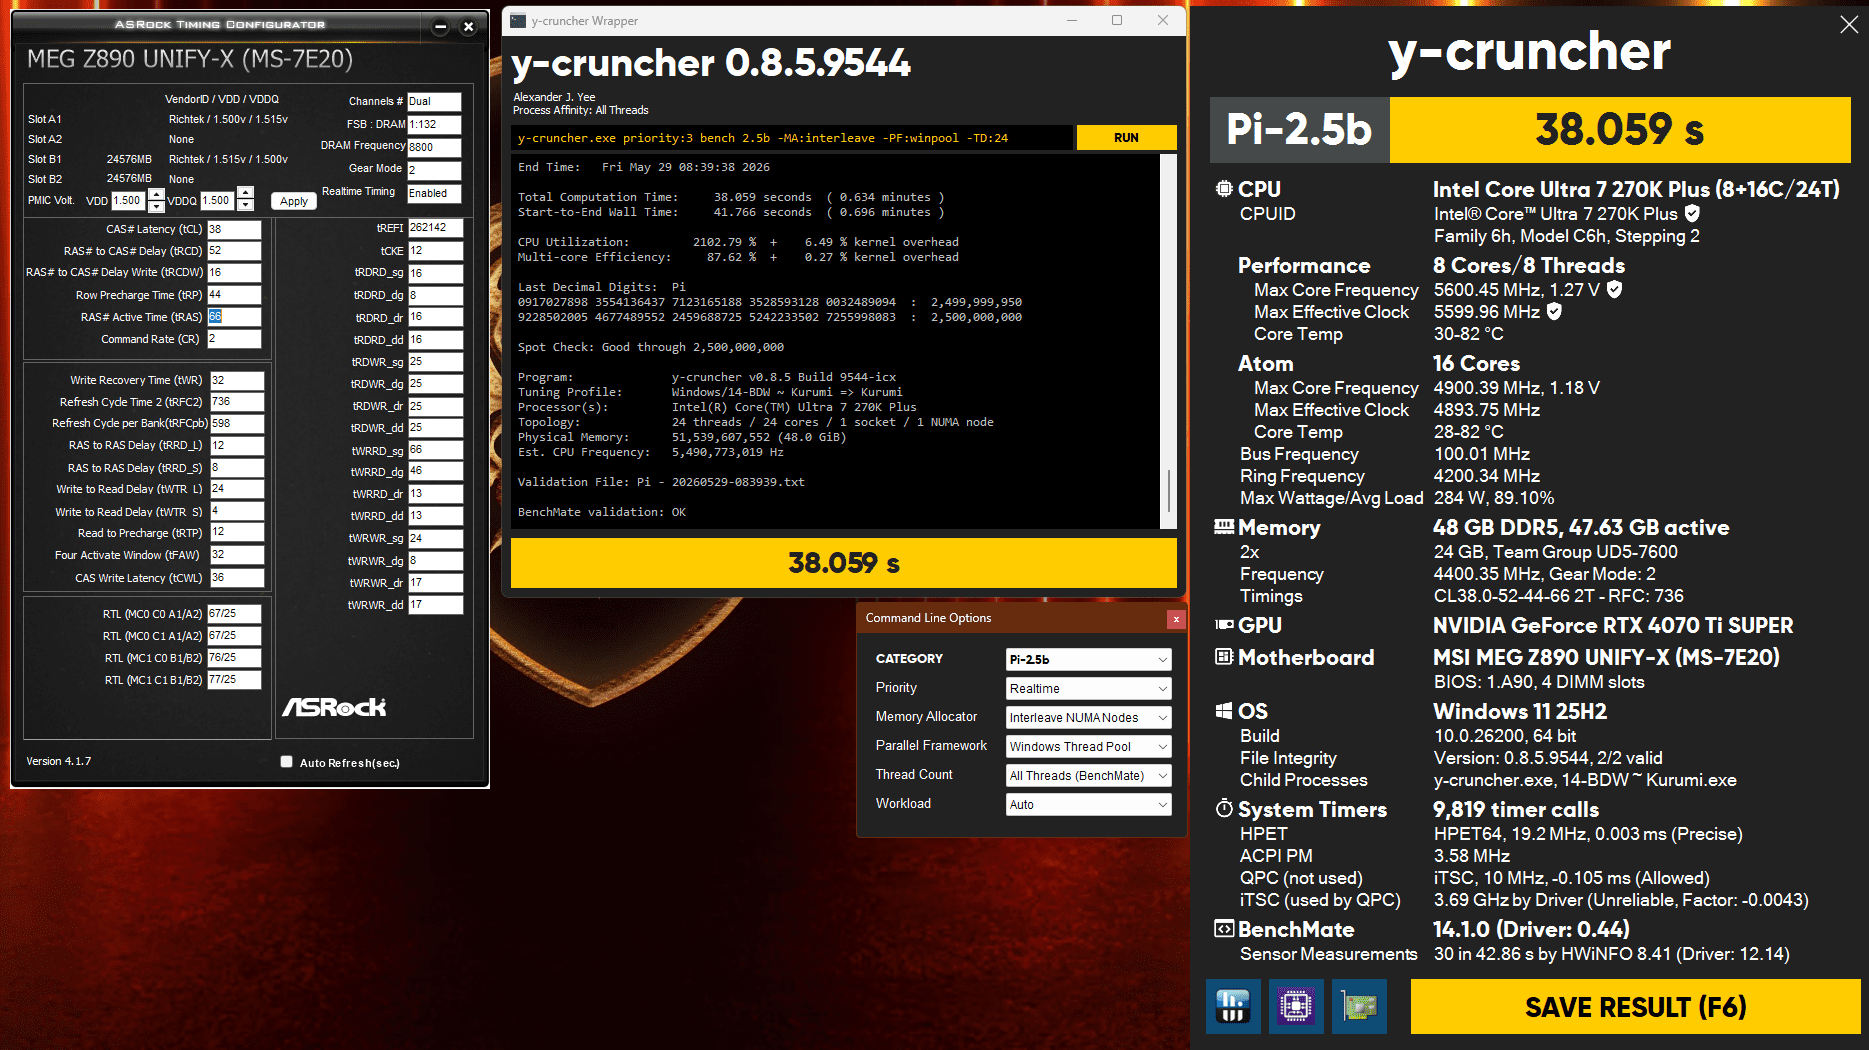Click the verified shield beside CPUID value

click(1692, 213)
